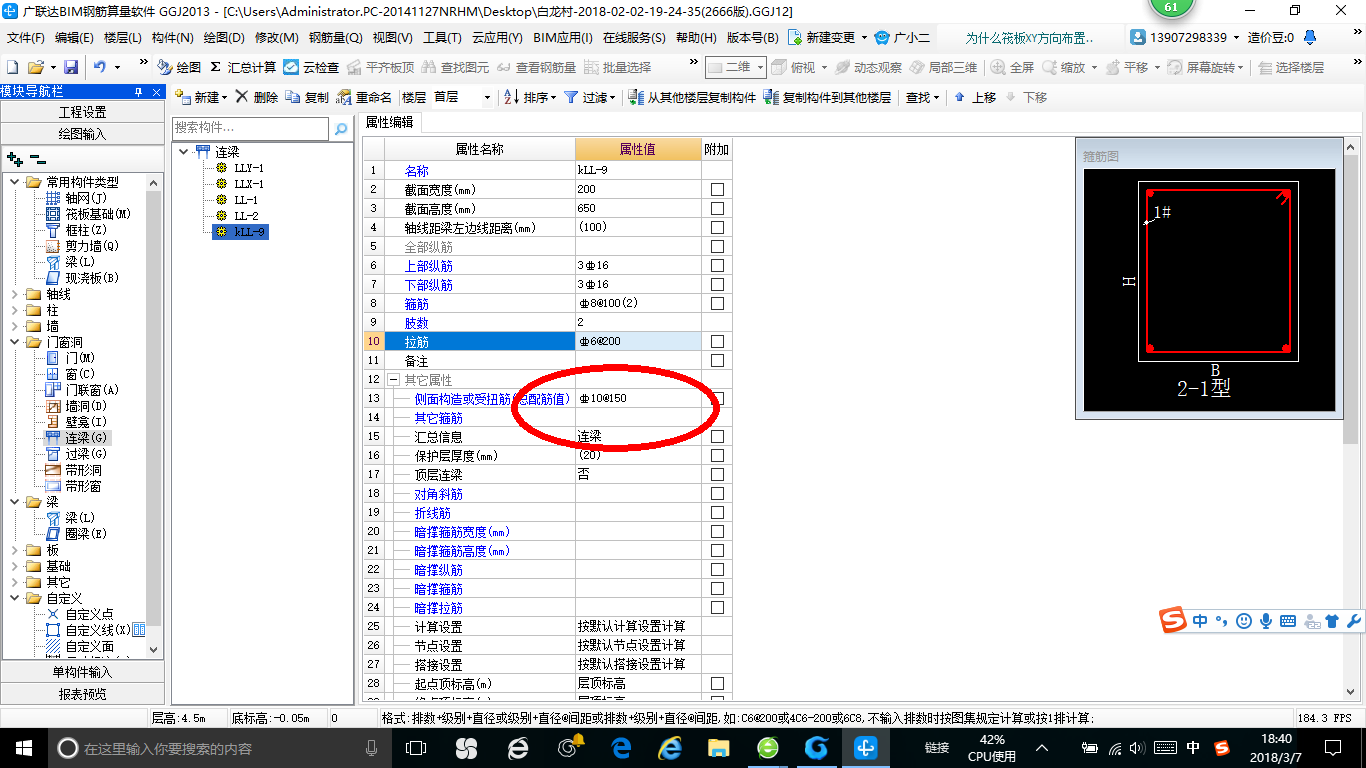Select 剪力墙(Q) in navigation tree
The image size is (1366, 768).
92,246
